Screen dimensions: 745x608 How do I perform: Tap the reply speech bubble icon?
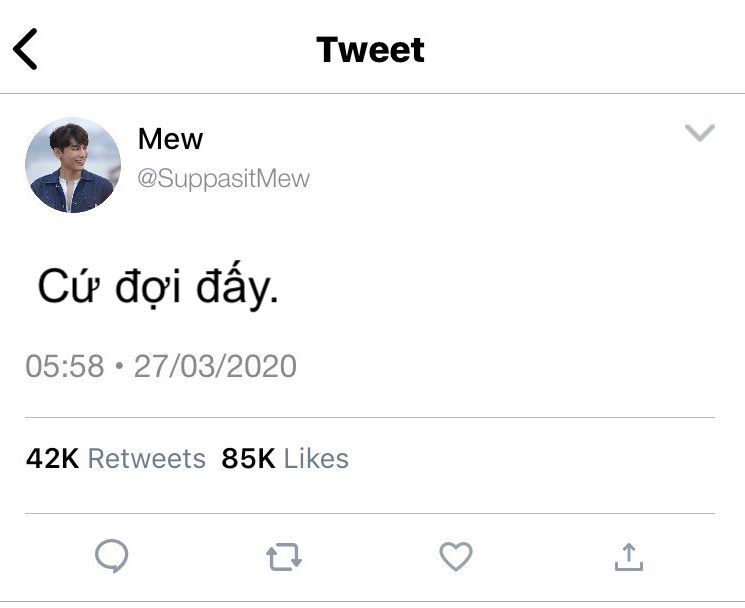[x=112, y=556]
